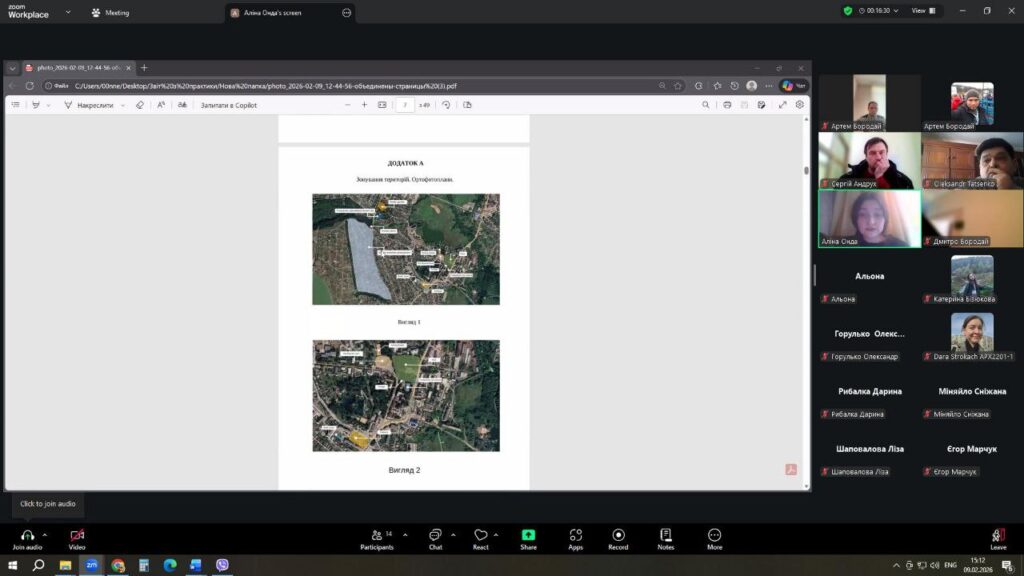Click Join audio headphone icon
This screenshot has height=576, width=1024.
pyautogui.click(x=27, y=535)
